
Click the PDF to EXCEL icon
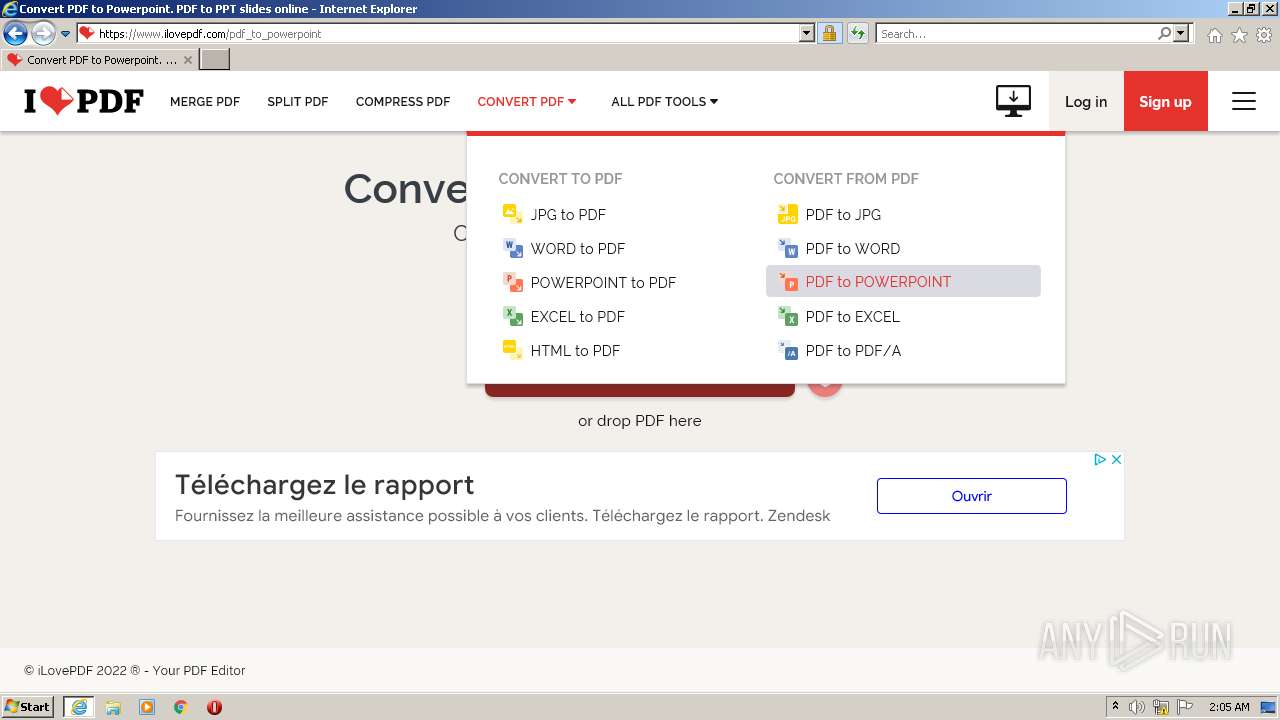787,316
